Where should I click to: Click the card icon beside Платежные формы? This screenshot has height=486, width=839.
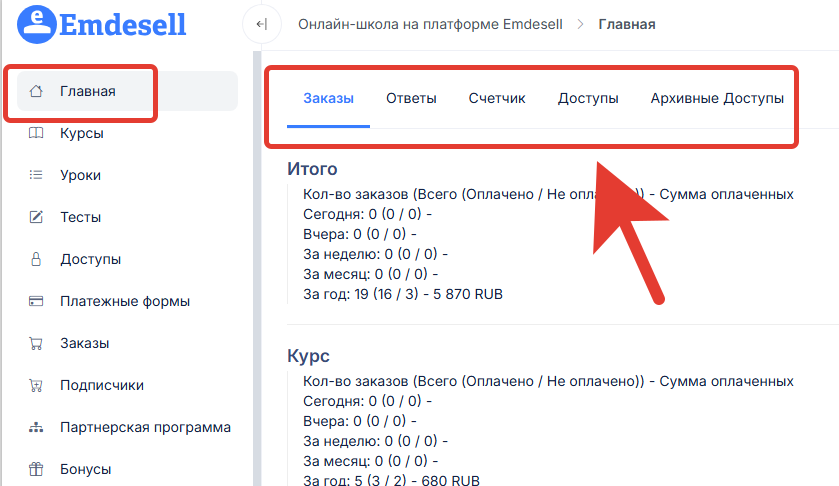36,301
